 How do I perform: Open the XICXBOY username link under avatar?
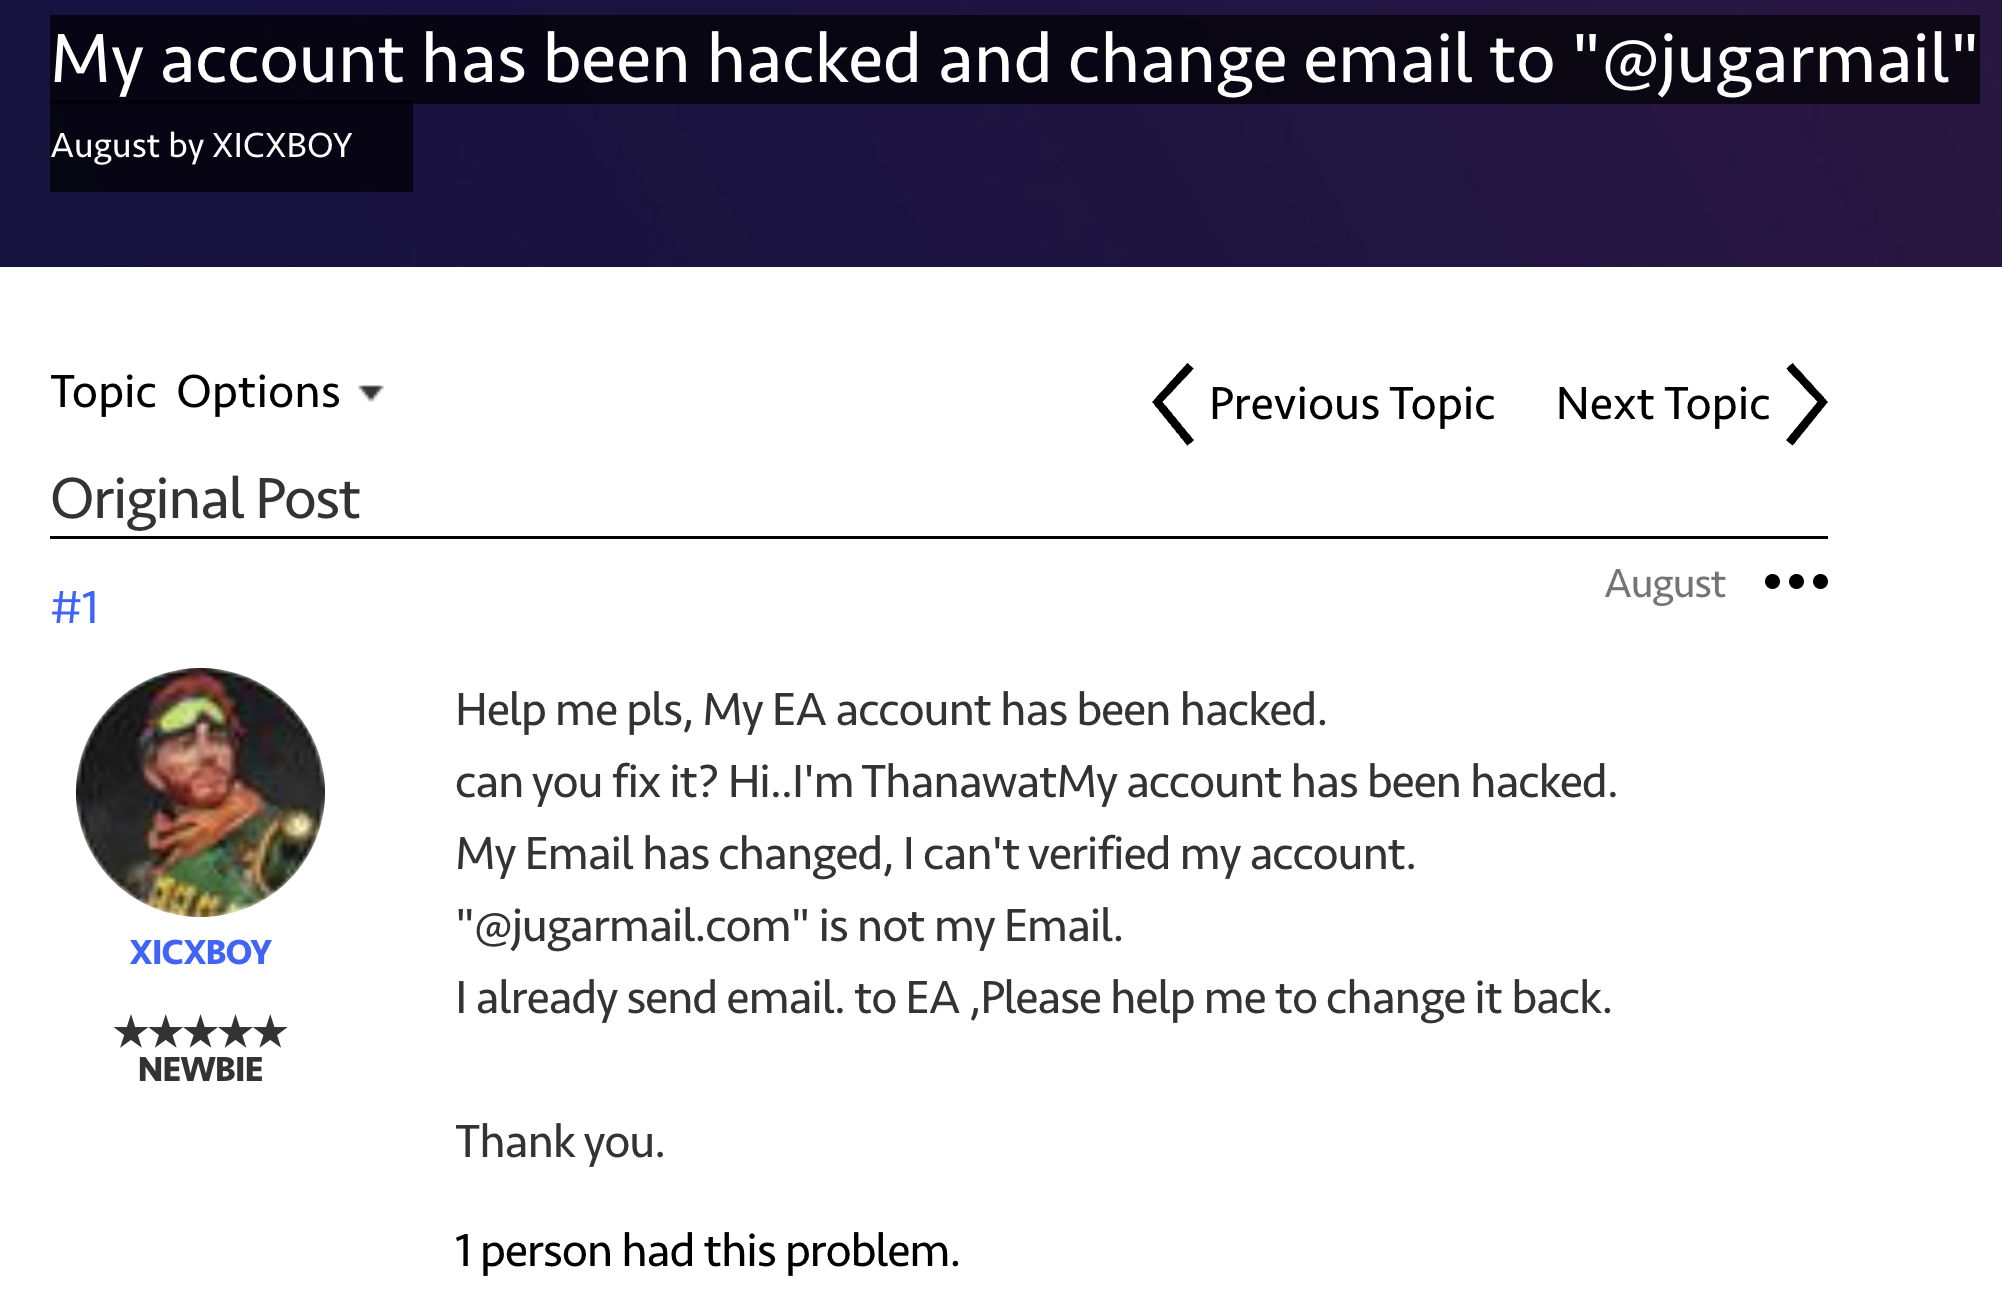[x=200, y=952]
